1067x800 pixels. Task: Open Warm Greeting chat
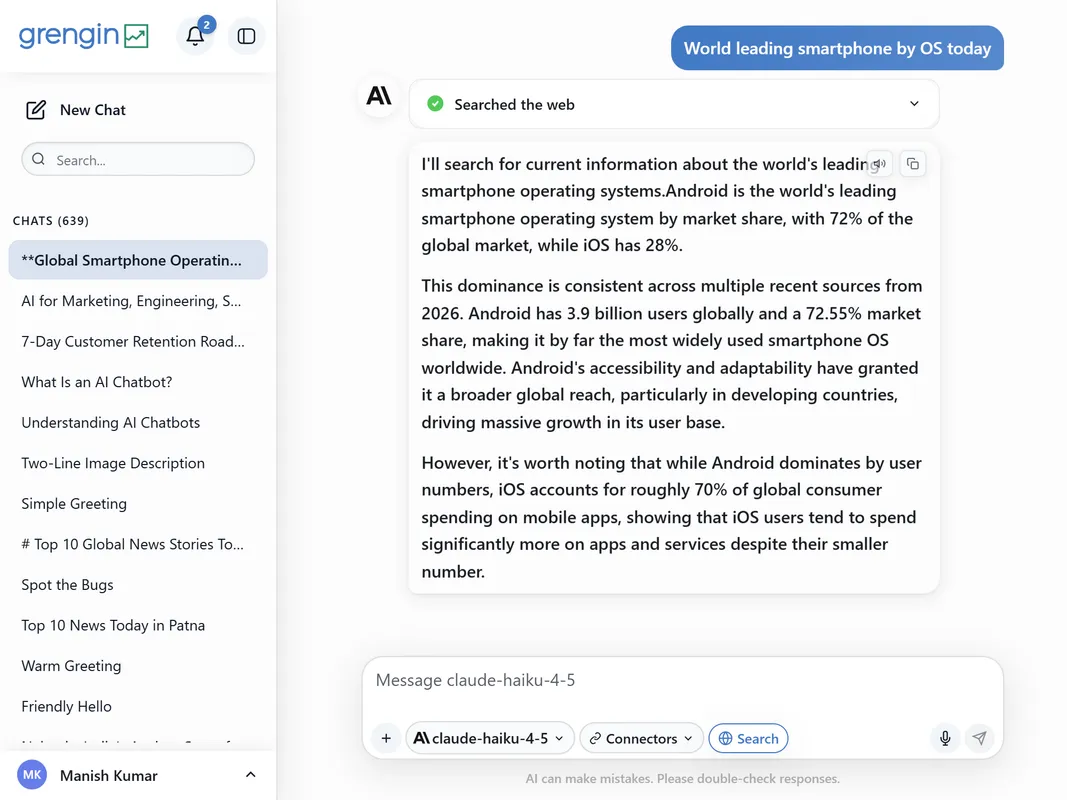tap(138, 666)
